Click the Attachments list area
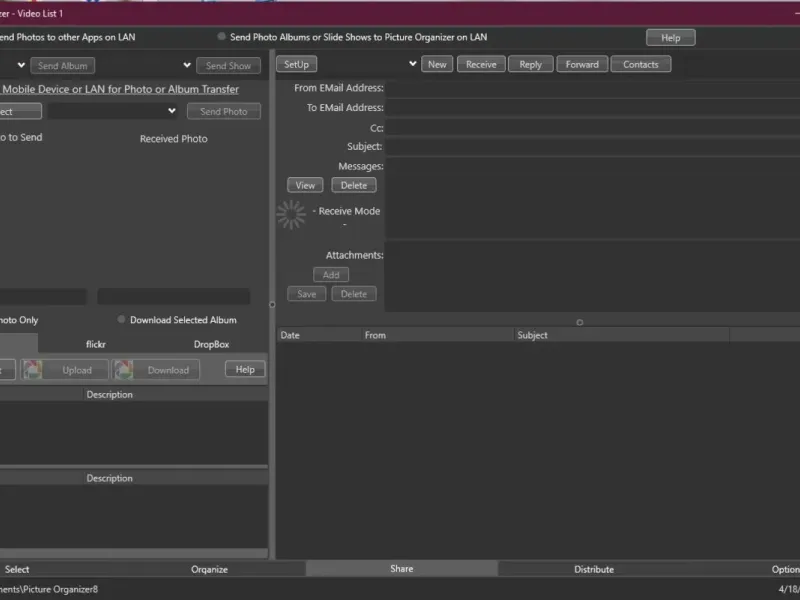 click(592, 276)
